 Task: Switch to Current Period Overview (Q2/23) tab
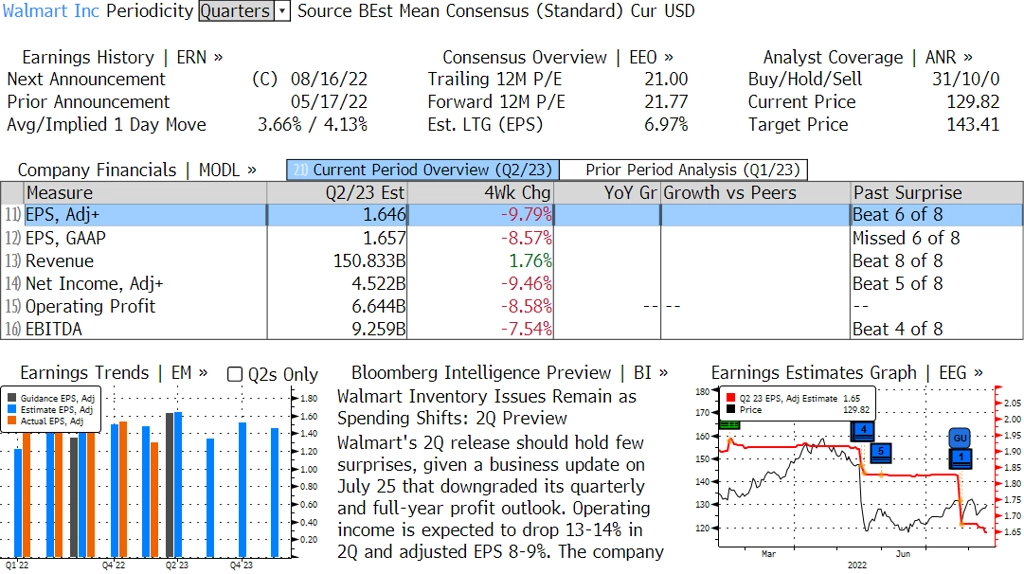[423, 170]
